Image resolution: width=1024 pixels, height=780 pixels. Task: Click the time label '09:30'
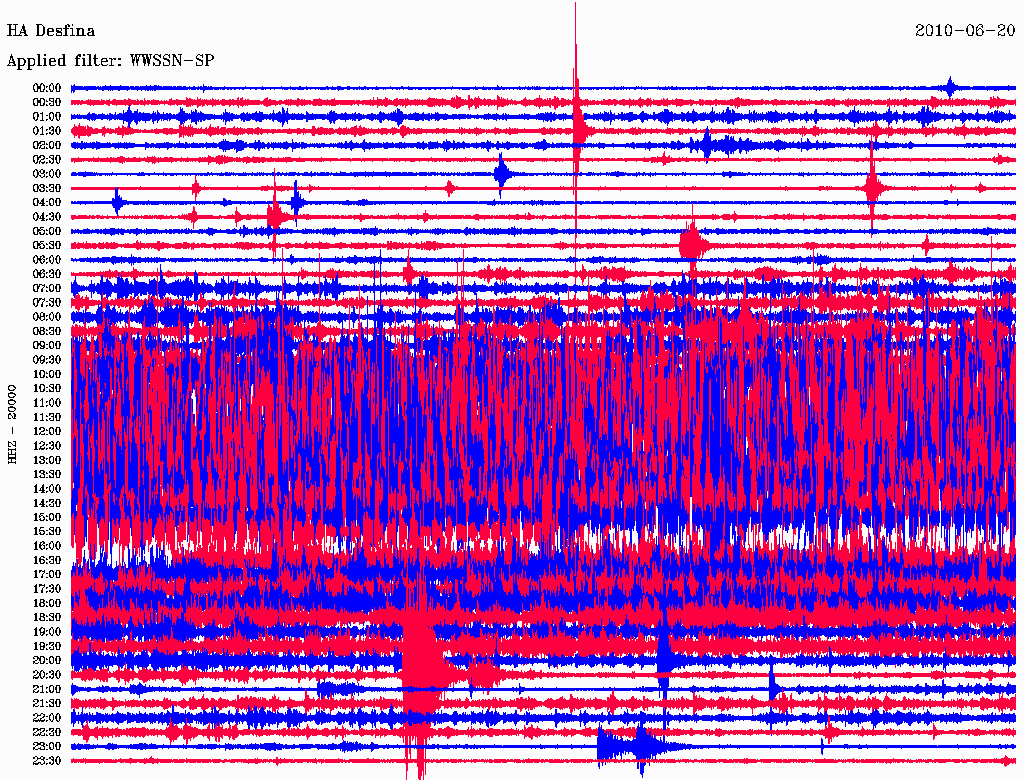(x=47, y=360)
